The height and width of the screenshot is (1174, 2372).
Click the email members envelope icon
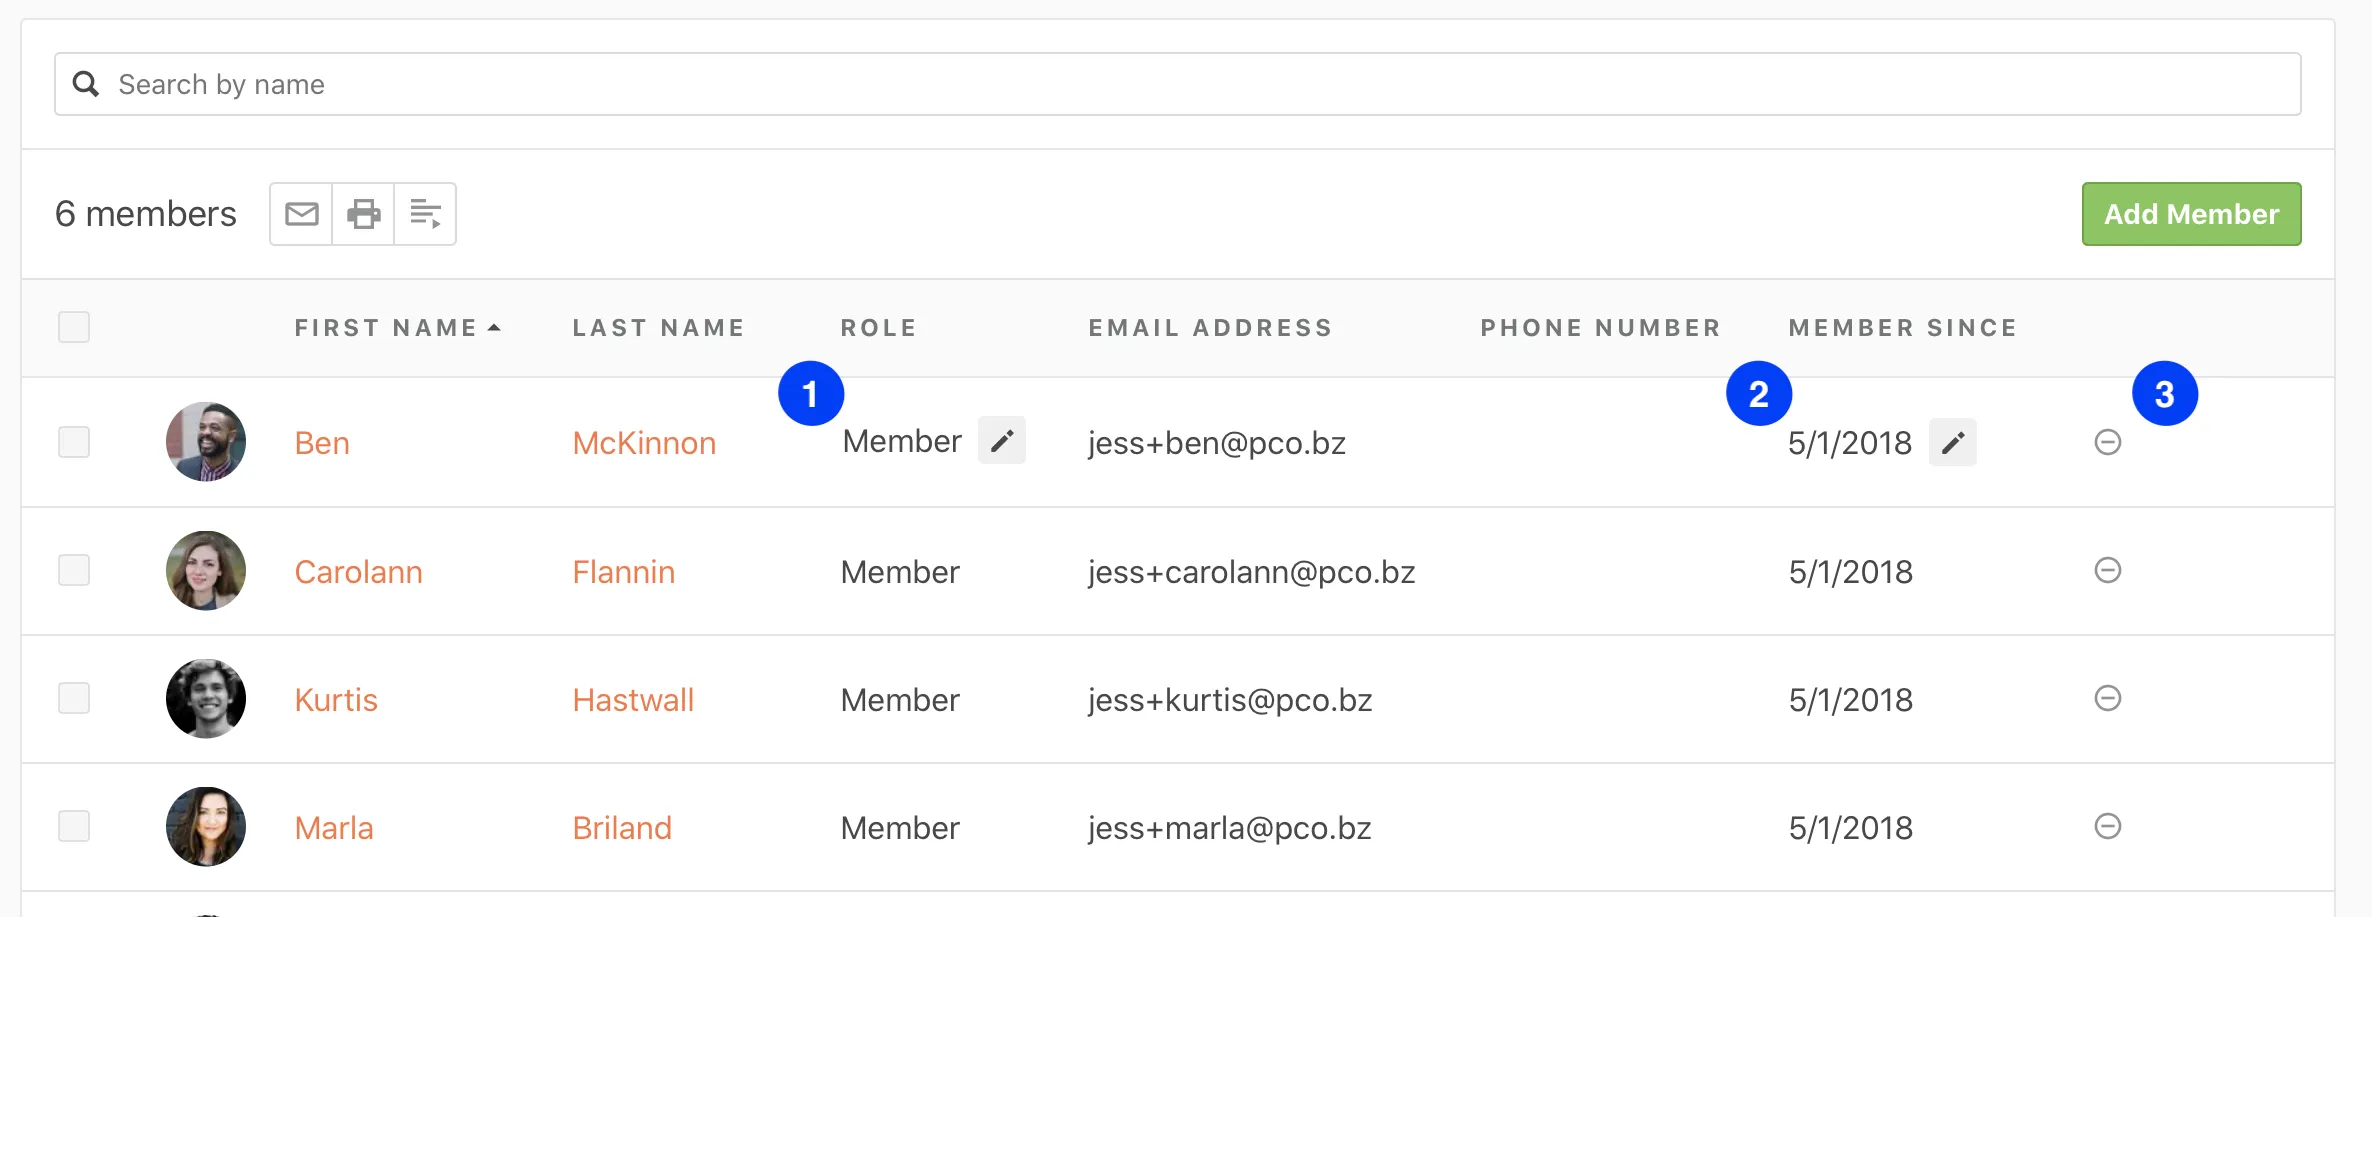point(301,214)
